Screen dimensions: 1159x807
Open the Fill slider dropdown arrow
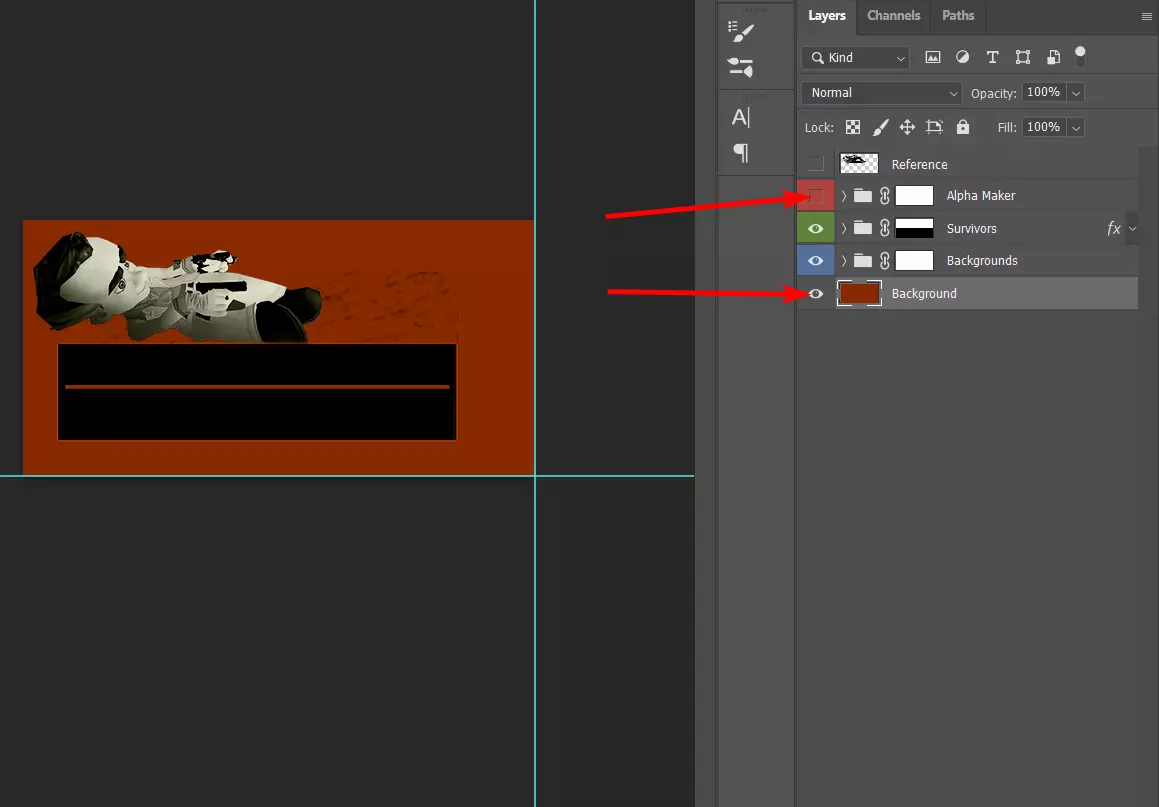coord(1076,127)
